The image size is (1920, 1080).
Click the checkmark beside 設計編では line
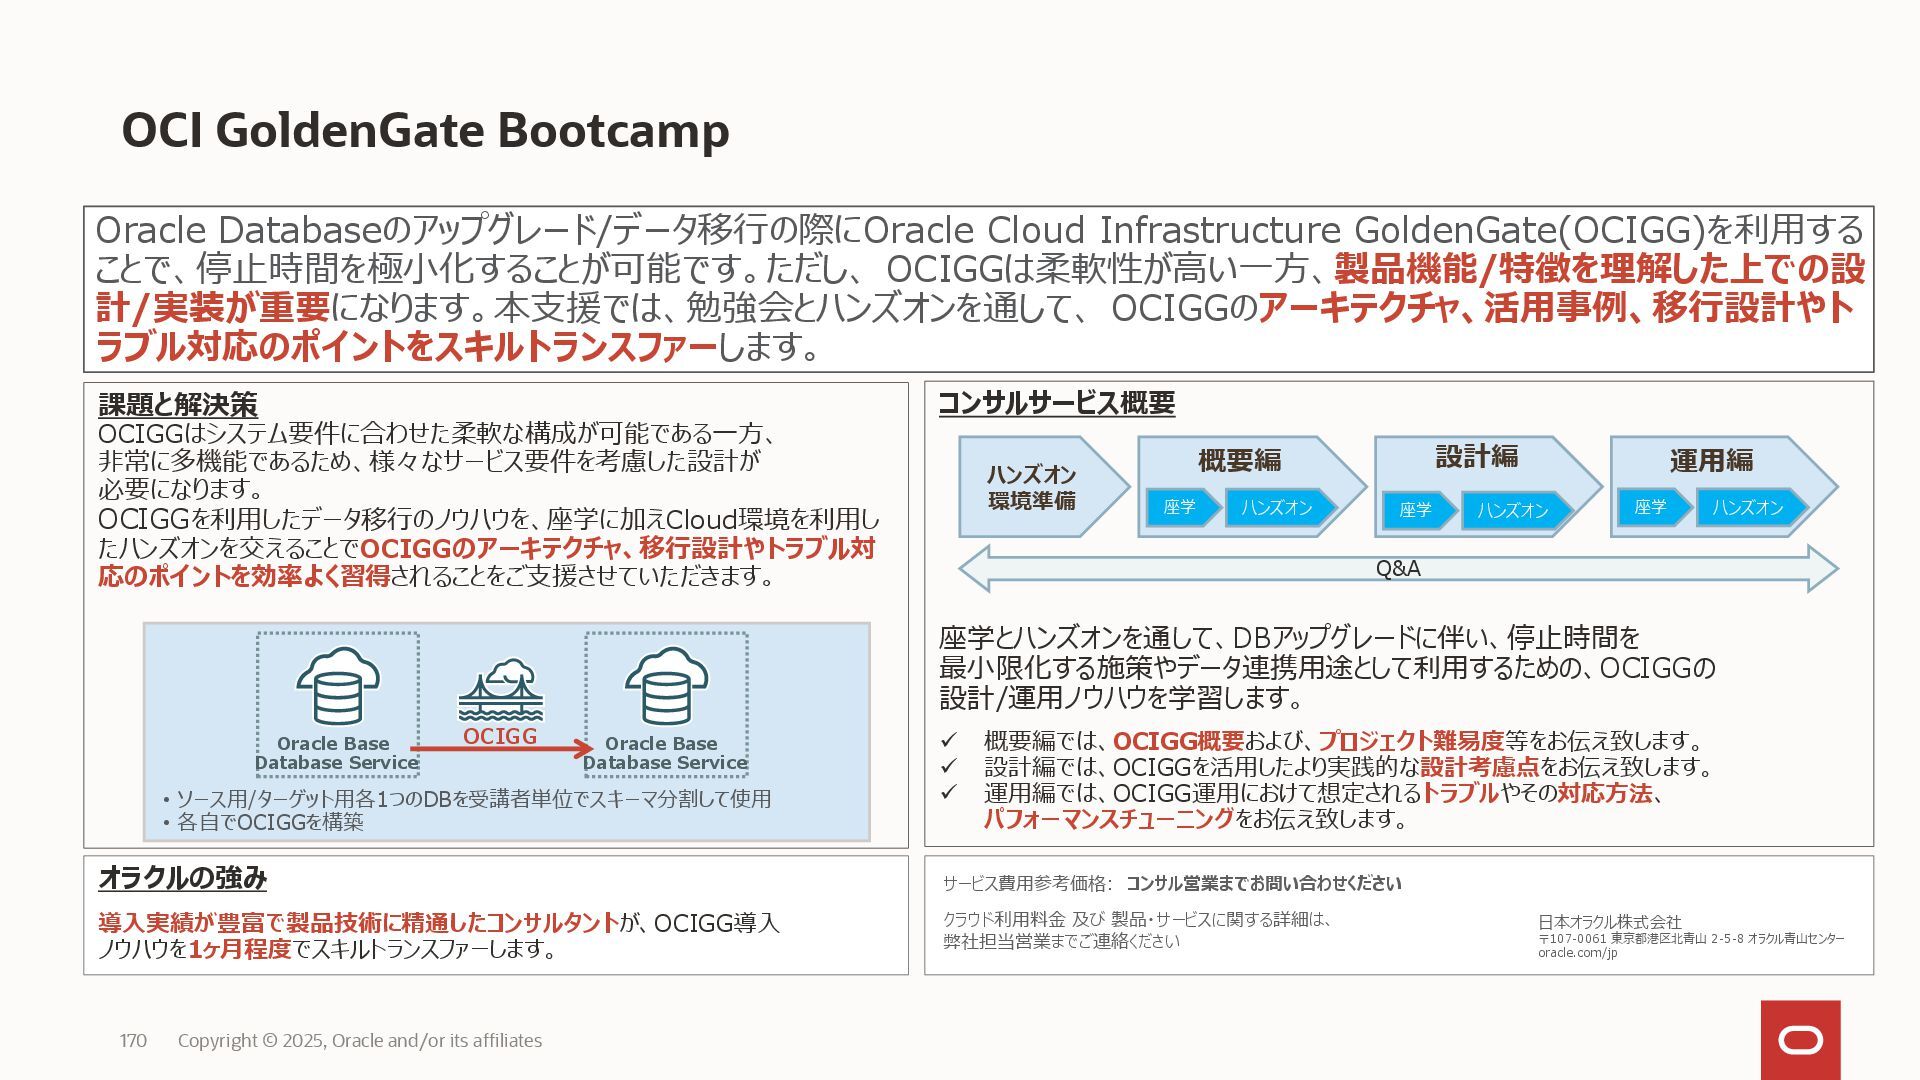(x=948, y=767)
